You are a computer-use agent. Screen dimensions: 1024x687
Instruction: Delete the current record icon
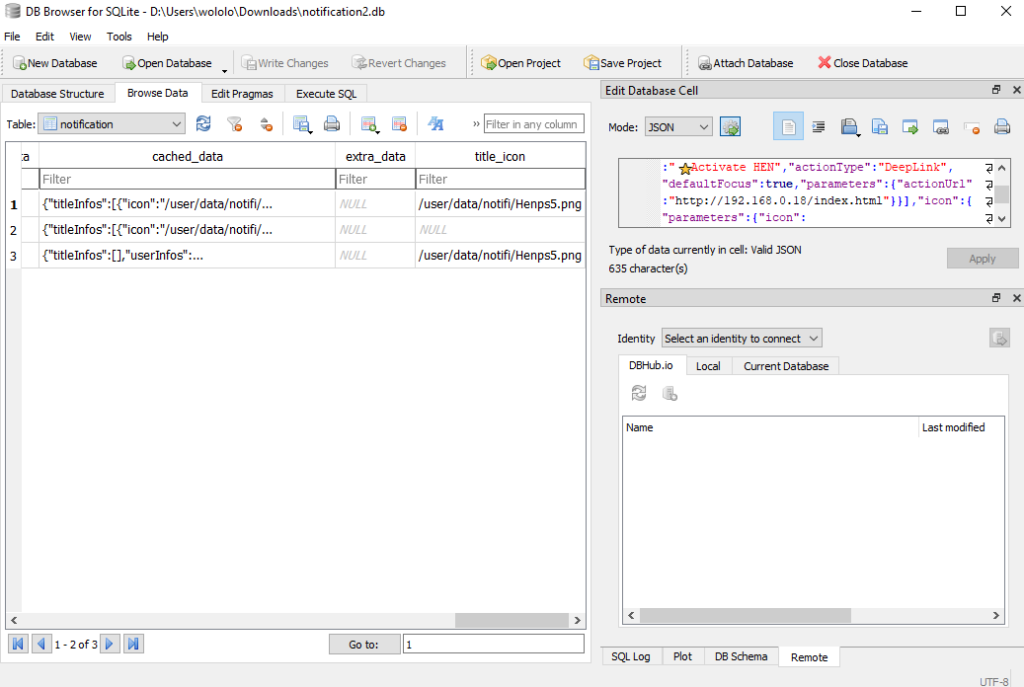pos(399,124)
